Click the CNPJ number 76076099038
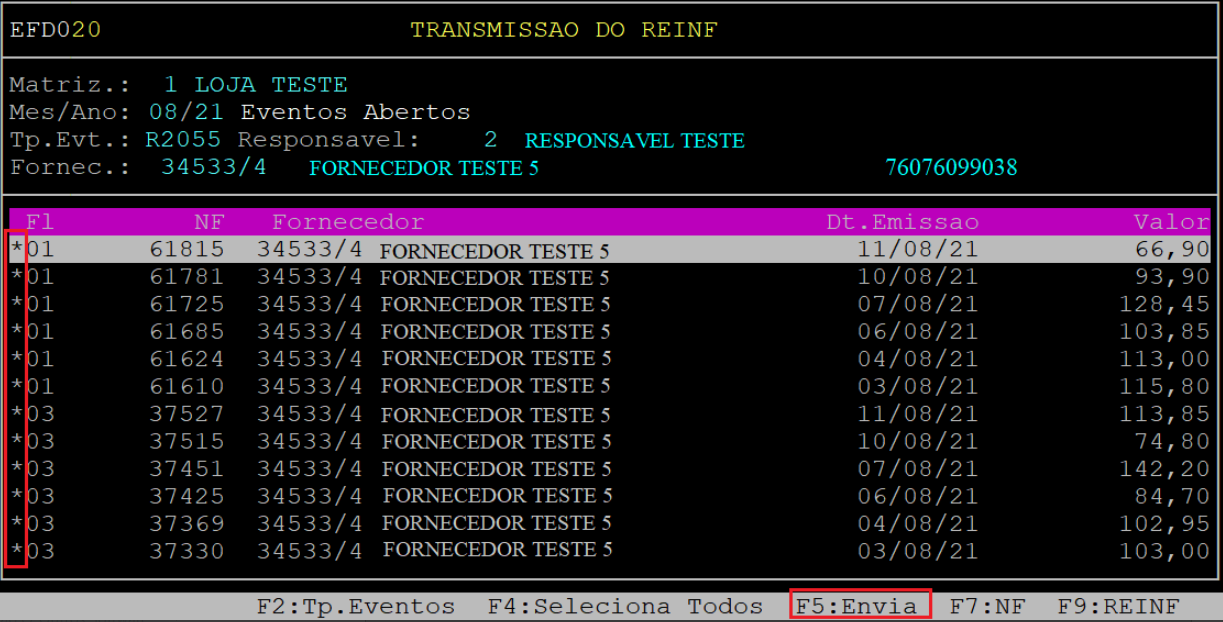The width and height of the screenshot is (1223, 622). [x=951, y=167]
